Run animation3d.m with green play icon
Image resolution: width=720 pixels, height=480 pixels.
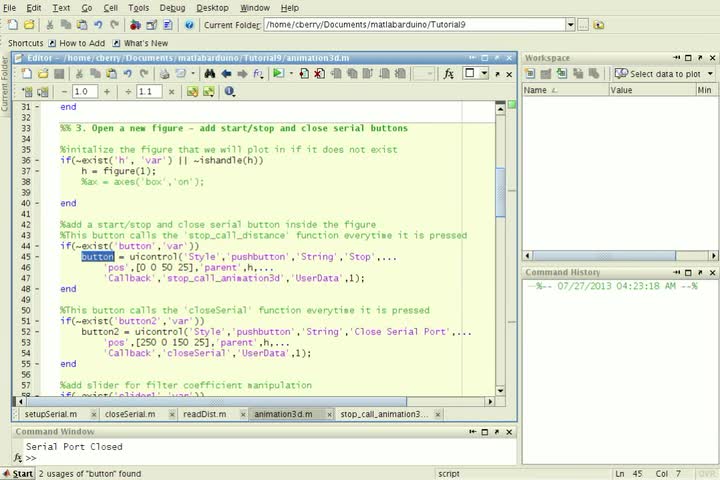click(278, 73)
